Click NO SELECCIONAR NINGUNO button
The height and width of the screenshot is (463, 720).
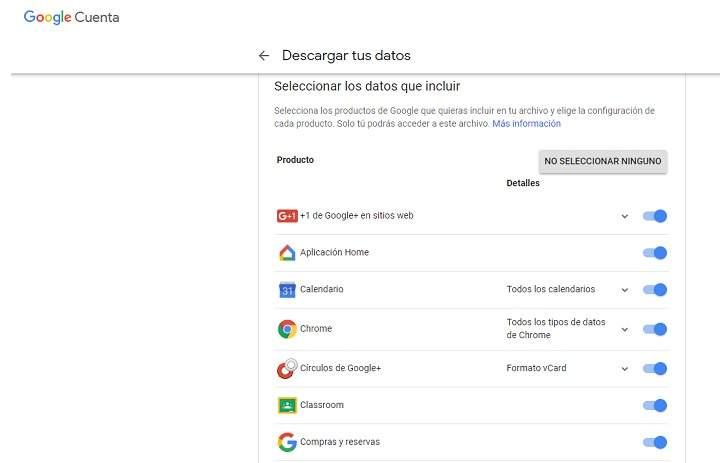[x=603, y=161]
